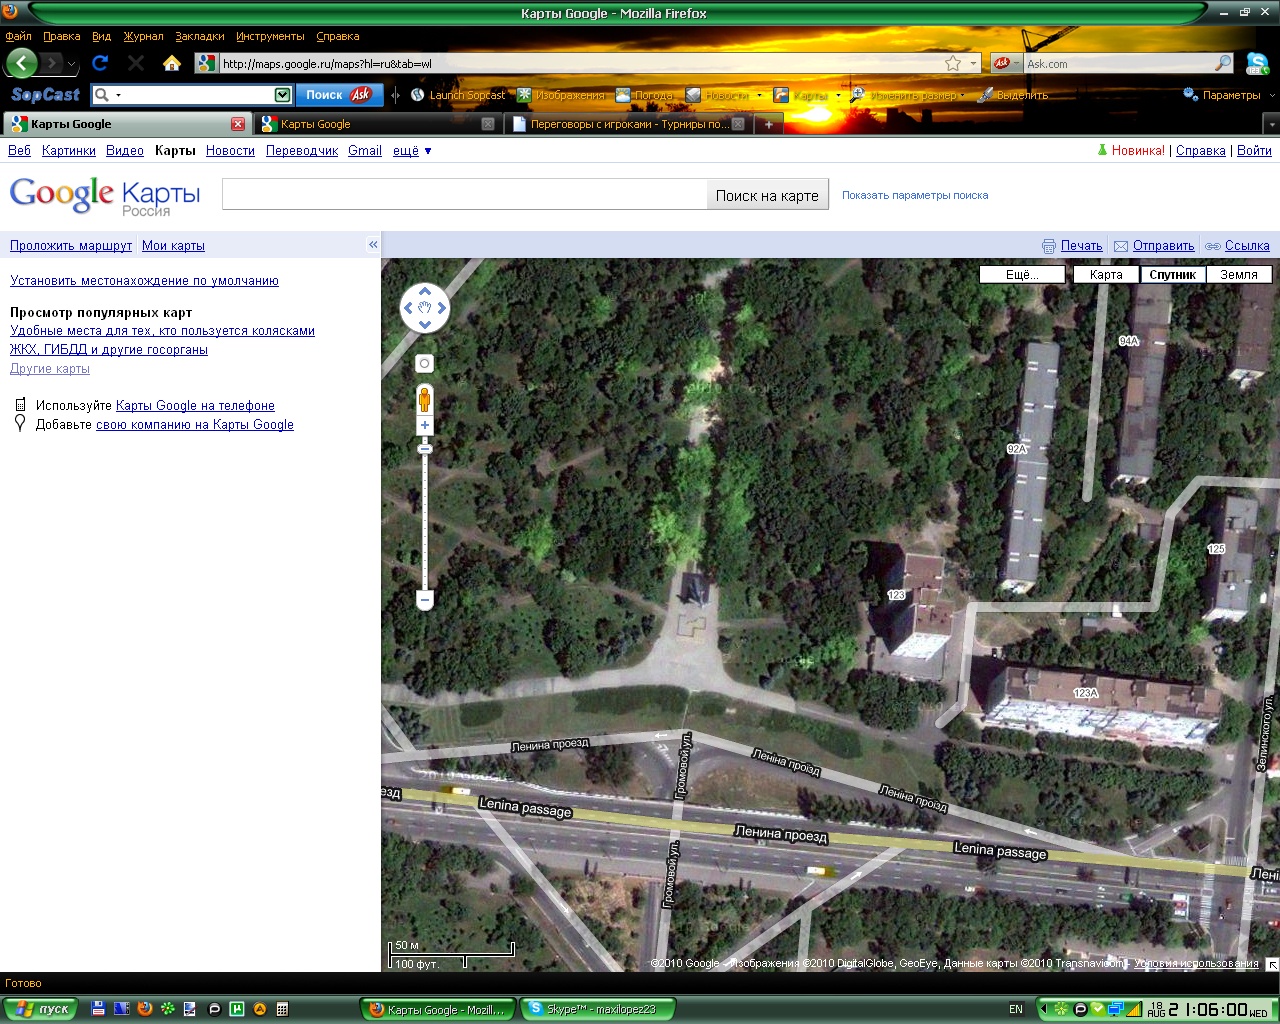Click the Выделить highlight toolbar button

[x=1013, y=95]
